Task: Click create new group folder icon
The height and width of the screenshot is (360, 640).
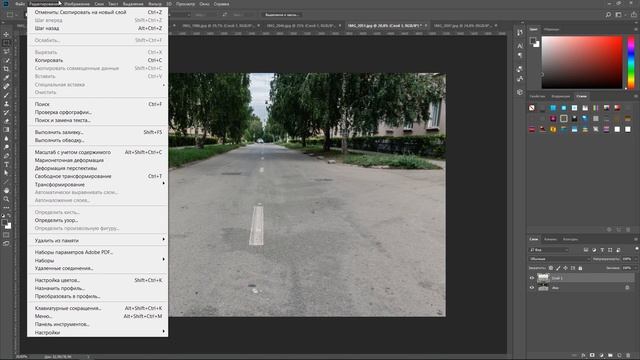Action: [x=610, y=356]
